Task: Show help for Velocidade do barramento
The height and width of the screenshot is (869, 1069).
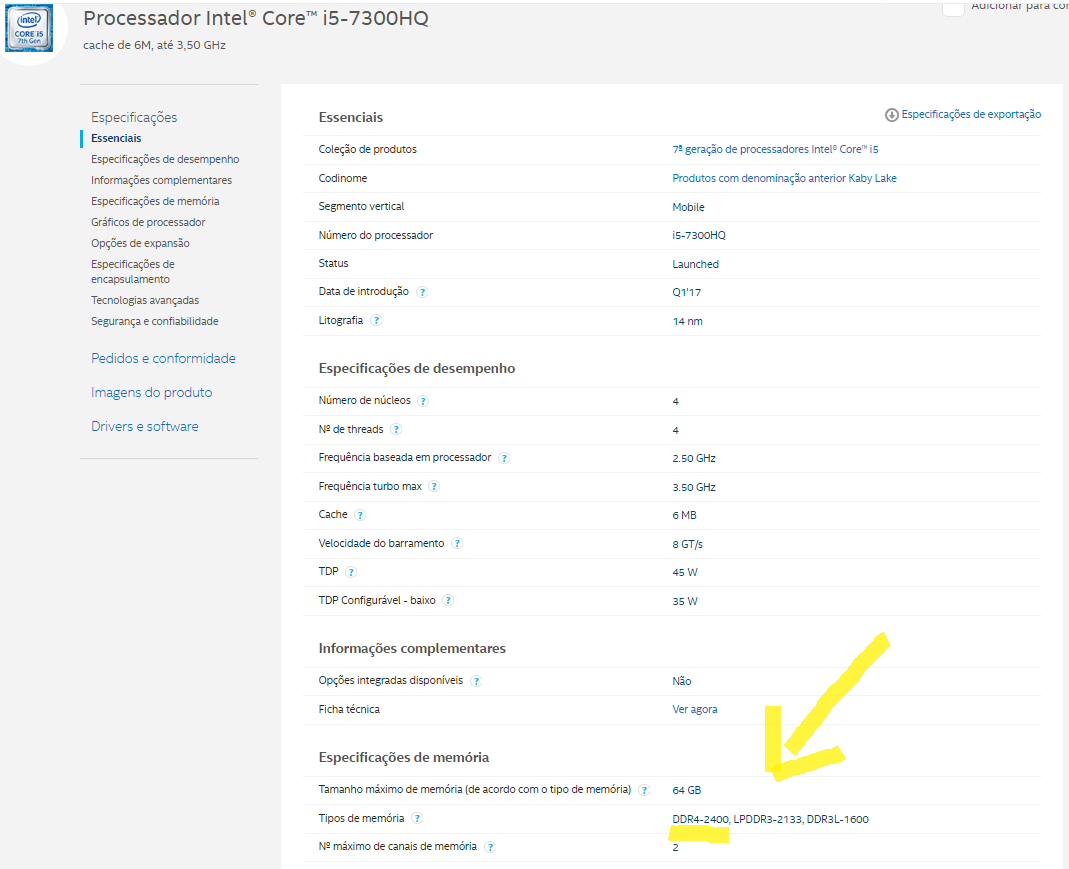Action: [x=457, y=543]
